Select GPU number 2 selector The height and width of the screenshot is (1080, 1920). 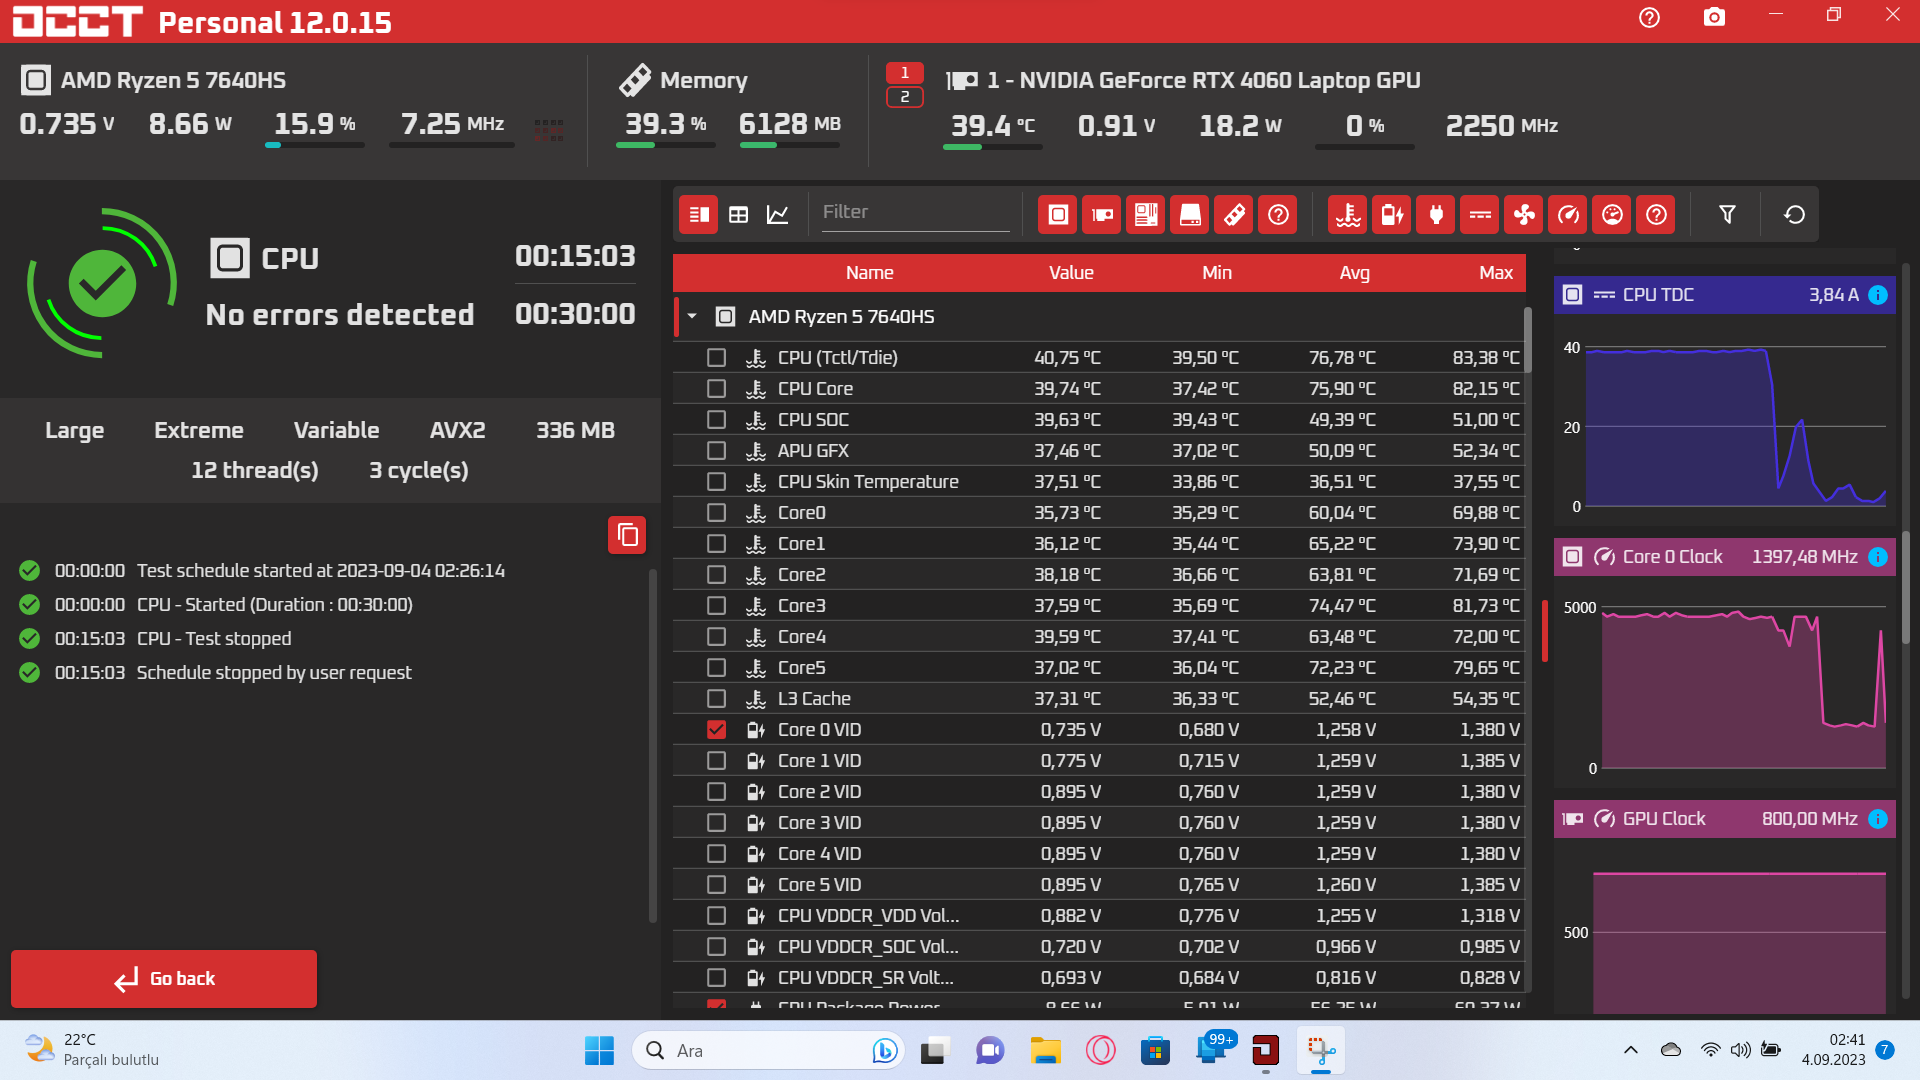click(904, 97)
